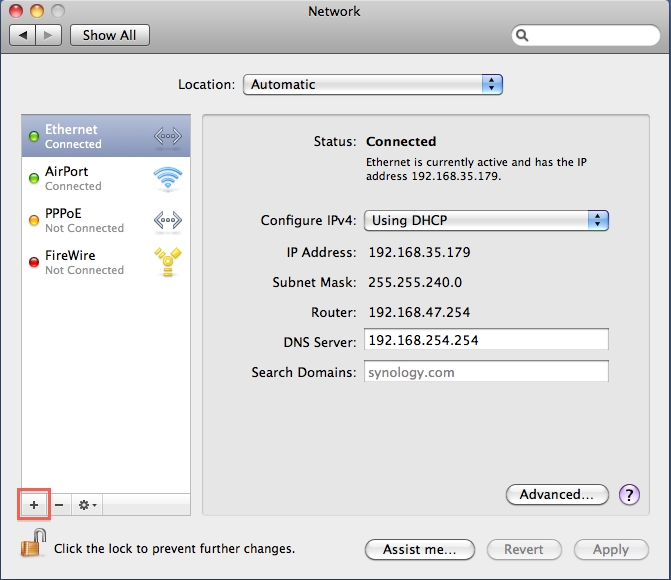Click the lock icon to prevent changes
The image size is (671, 580).
(x=33, y=543)
